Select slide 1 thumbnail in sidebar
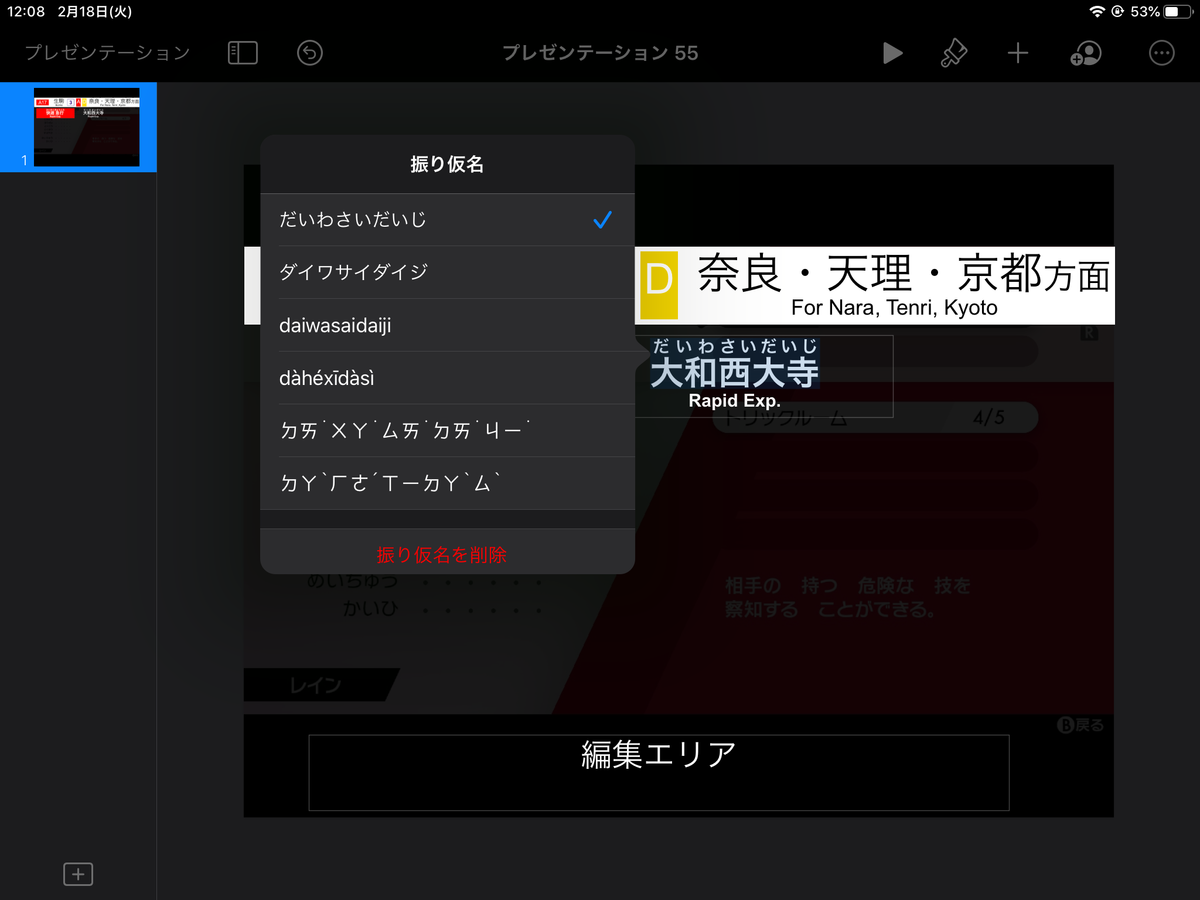 (78, 127)
